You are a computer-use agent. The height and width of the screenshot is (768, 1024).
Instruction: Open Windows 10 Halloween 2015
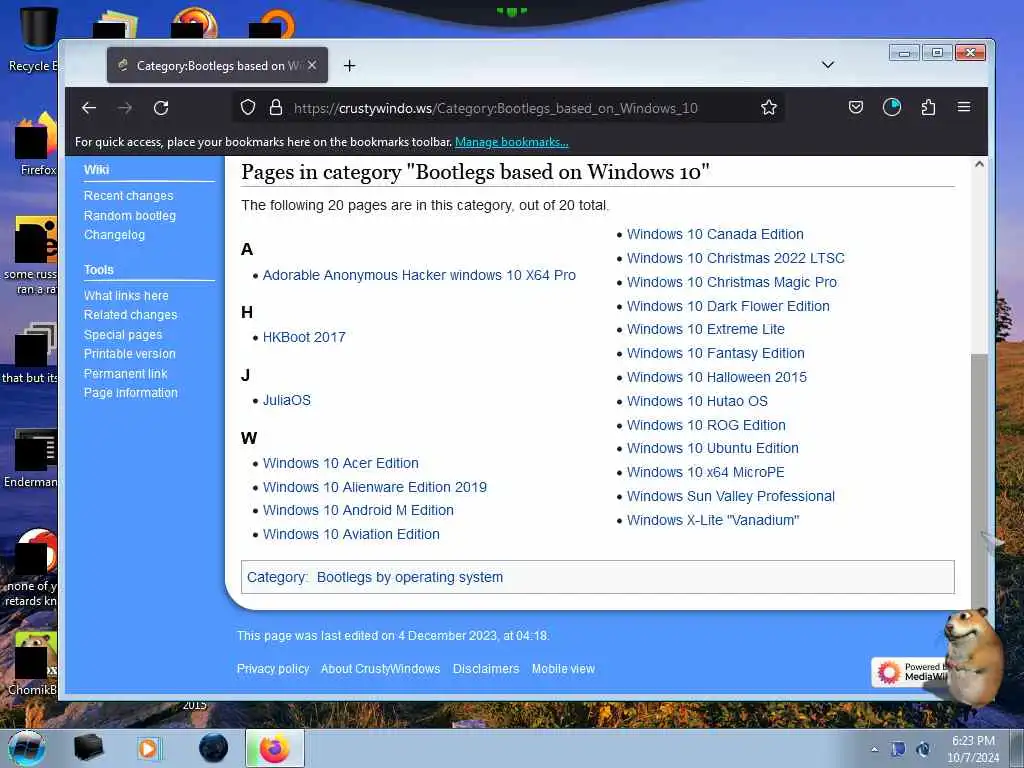pos(716,377)
